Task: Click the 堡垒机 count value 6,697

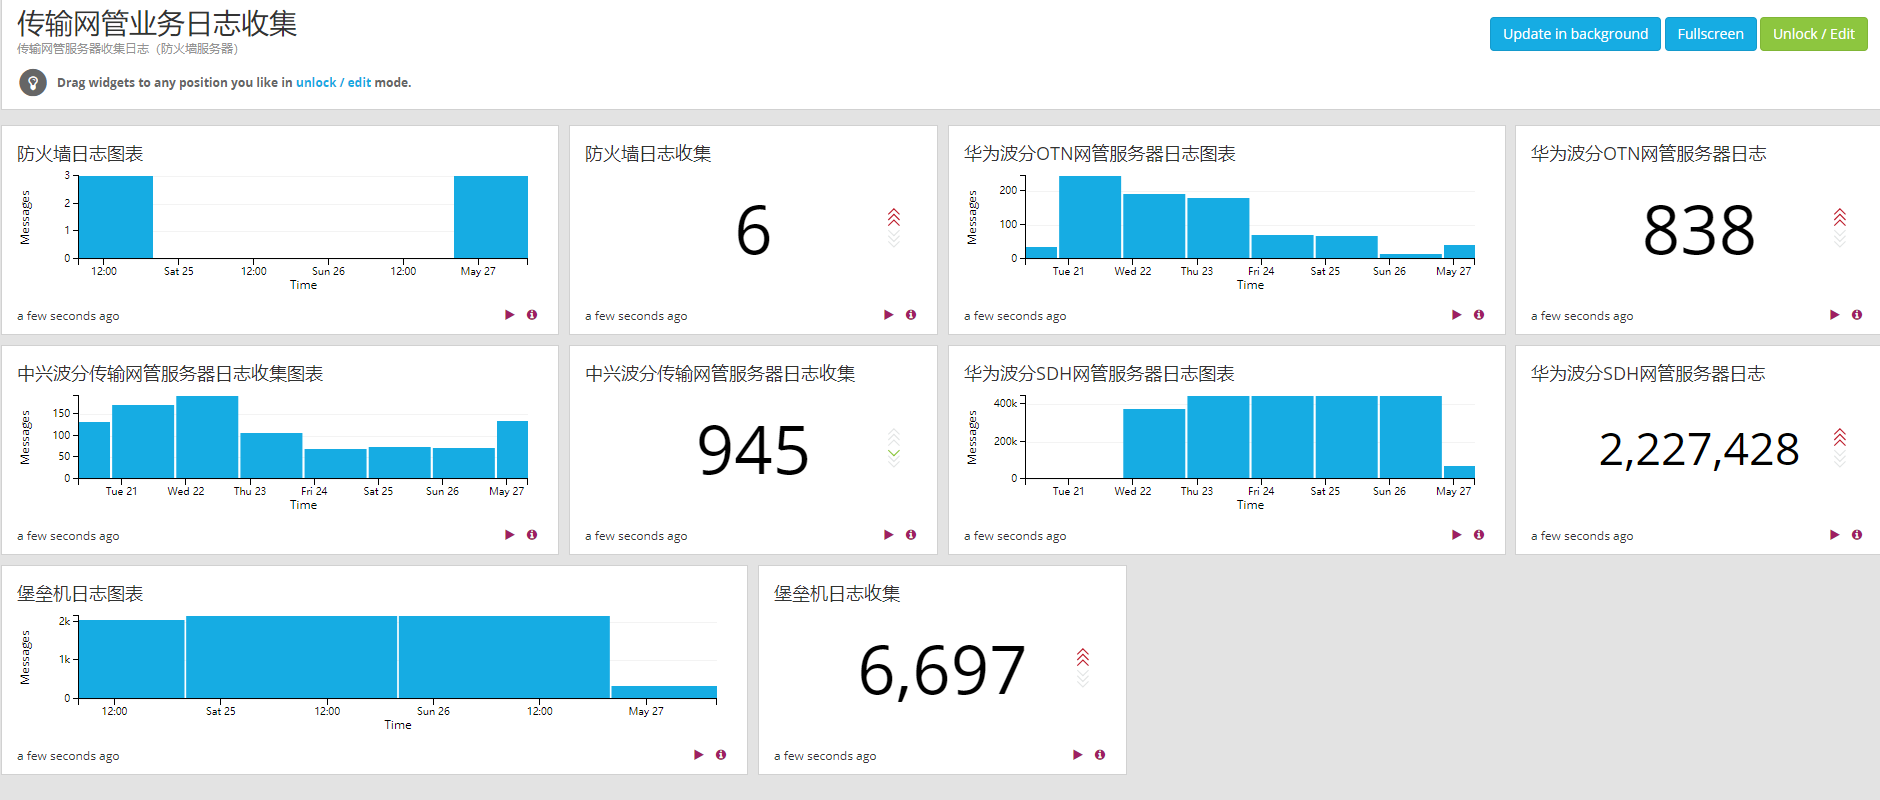Action: (942, 670)
